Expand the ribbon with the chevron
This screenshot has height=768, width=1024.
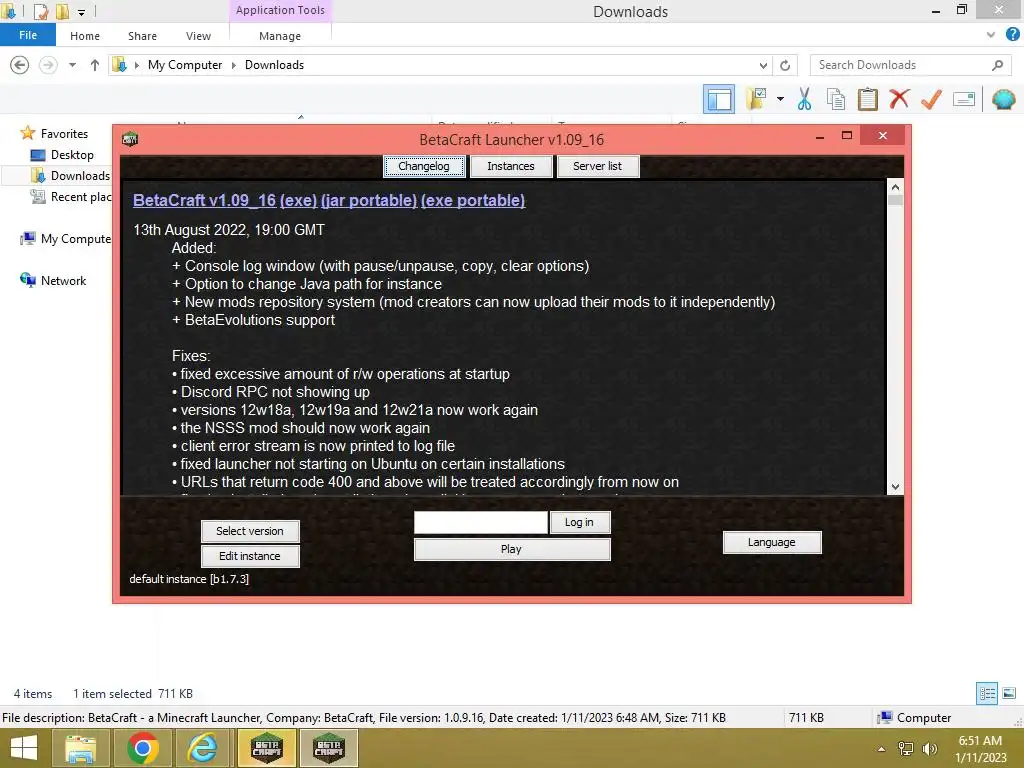click(x=991, y=35)
